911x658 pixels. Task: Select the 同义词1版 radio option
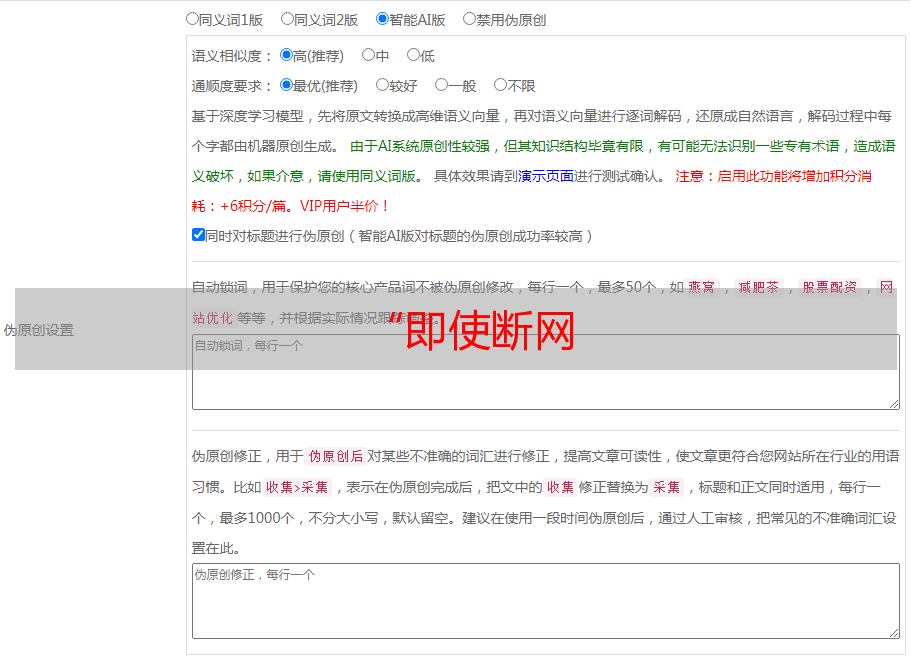[x=193, y=19]
